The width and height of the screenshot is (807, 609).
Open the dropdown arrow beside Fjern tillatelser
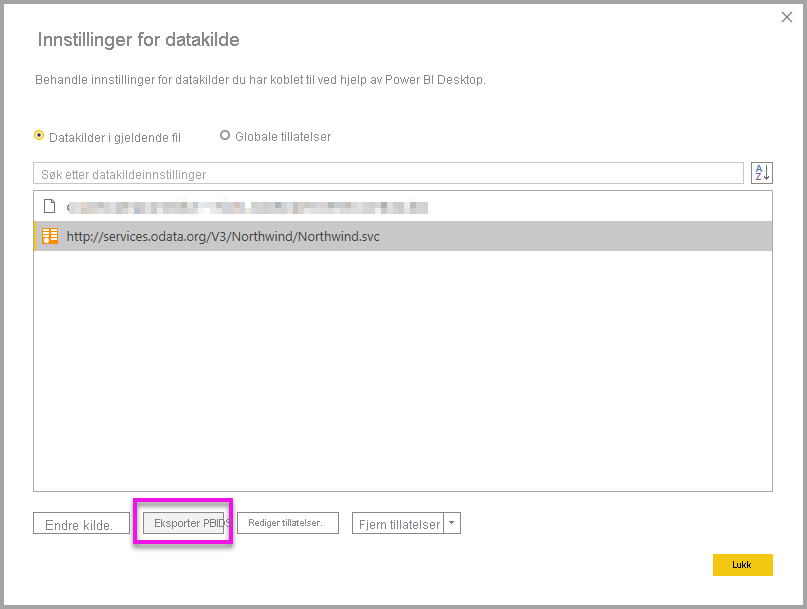[452, 523]
